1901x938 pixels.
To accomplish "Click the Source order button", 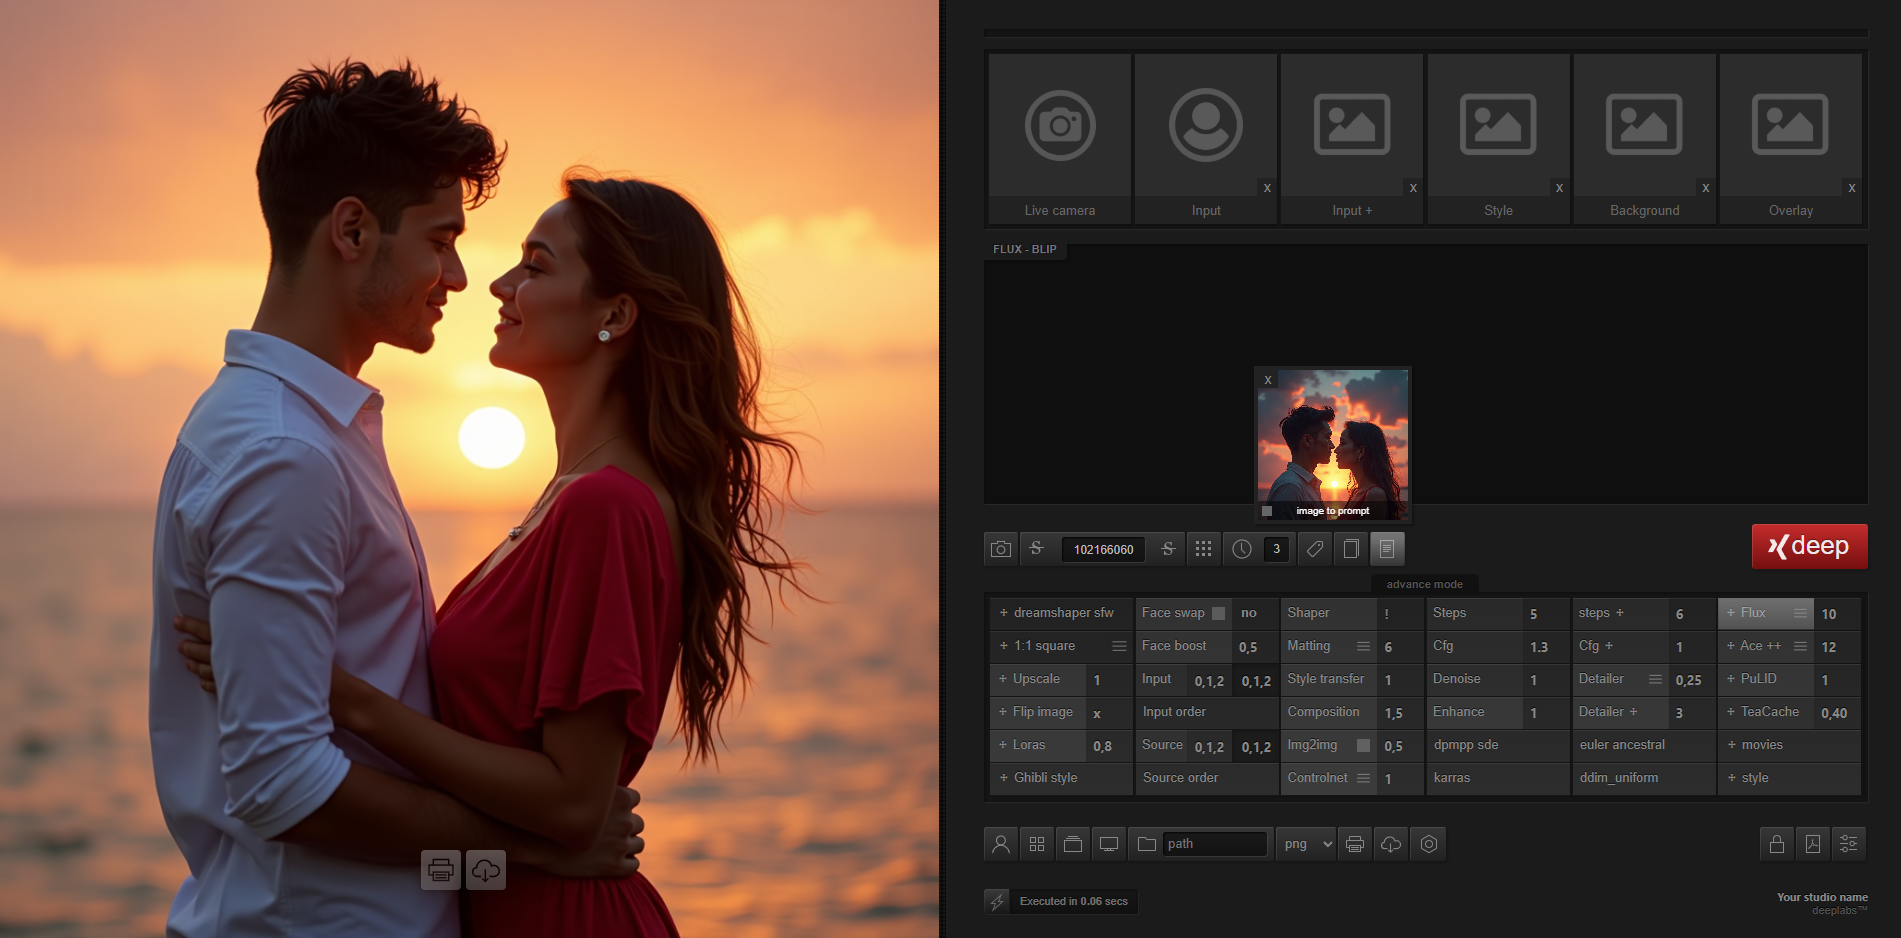I will point(1207,778).
